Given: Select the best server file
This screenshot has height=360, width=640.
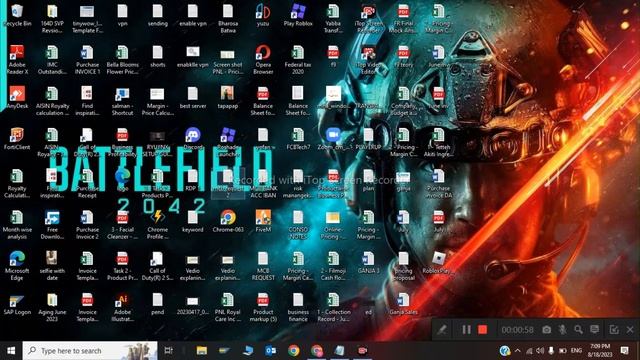Looking at the screenshot, I should 193,98.
